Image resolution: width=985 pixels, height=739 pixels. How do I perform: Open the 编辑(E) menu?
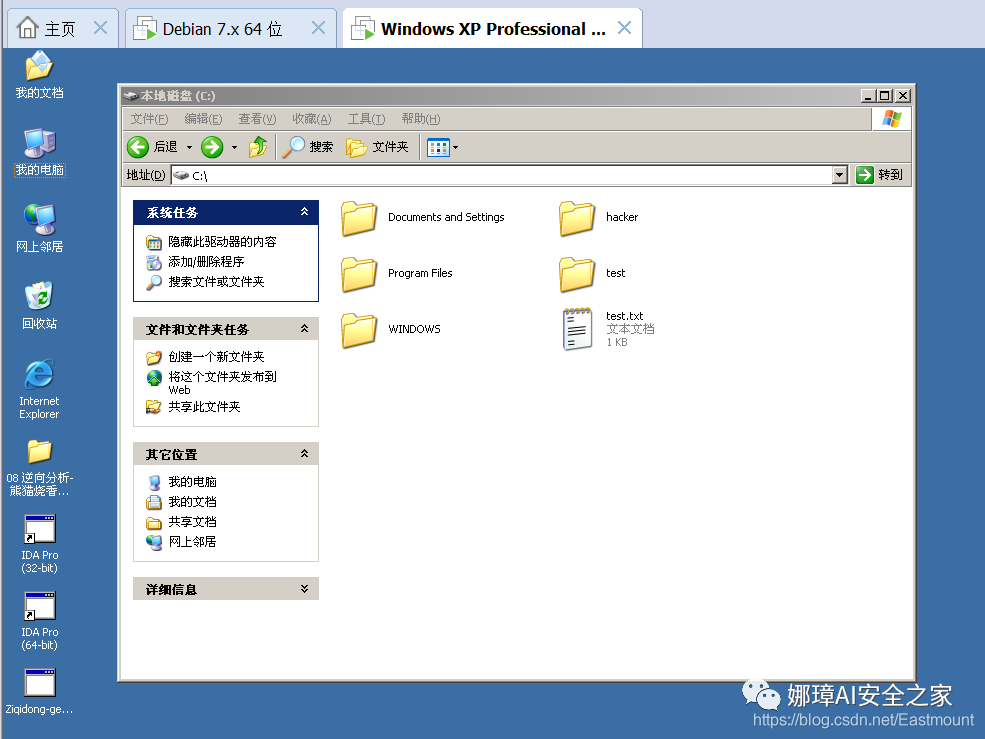(x=204, y=119)
